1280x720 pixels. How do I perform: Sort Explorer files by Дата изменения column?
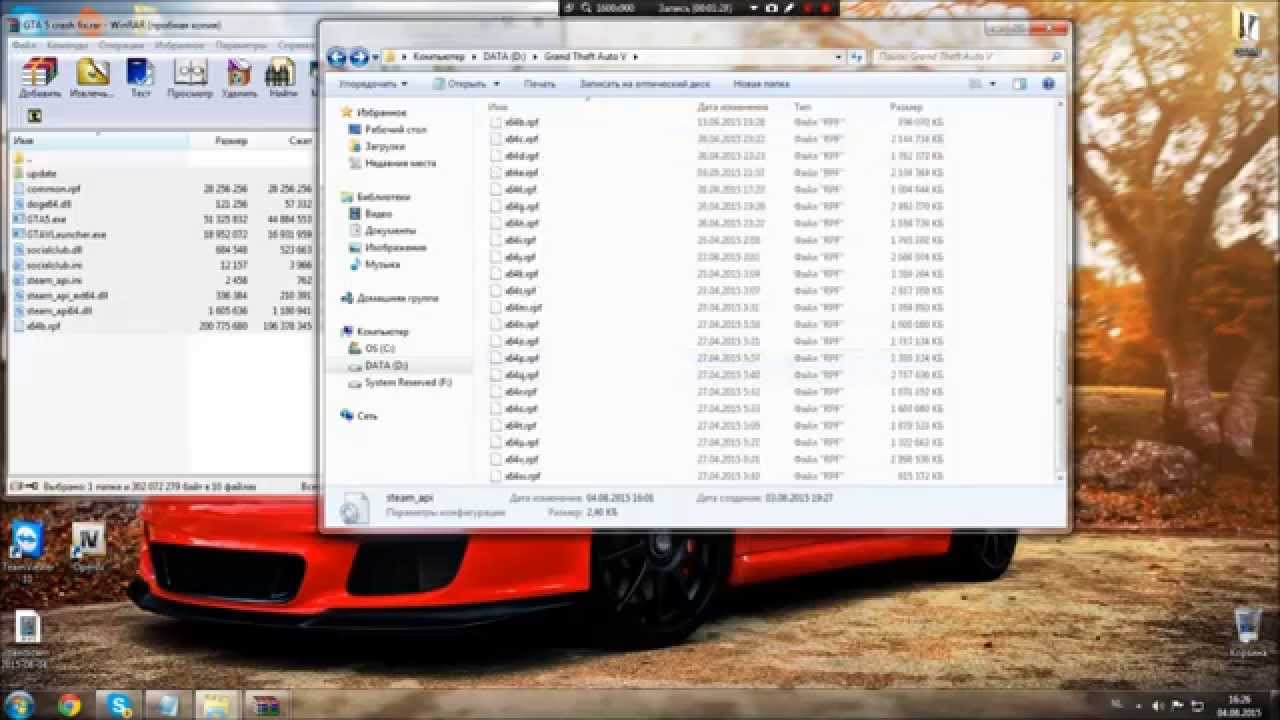click(735, 106)
